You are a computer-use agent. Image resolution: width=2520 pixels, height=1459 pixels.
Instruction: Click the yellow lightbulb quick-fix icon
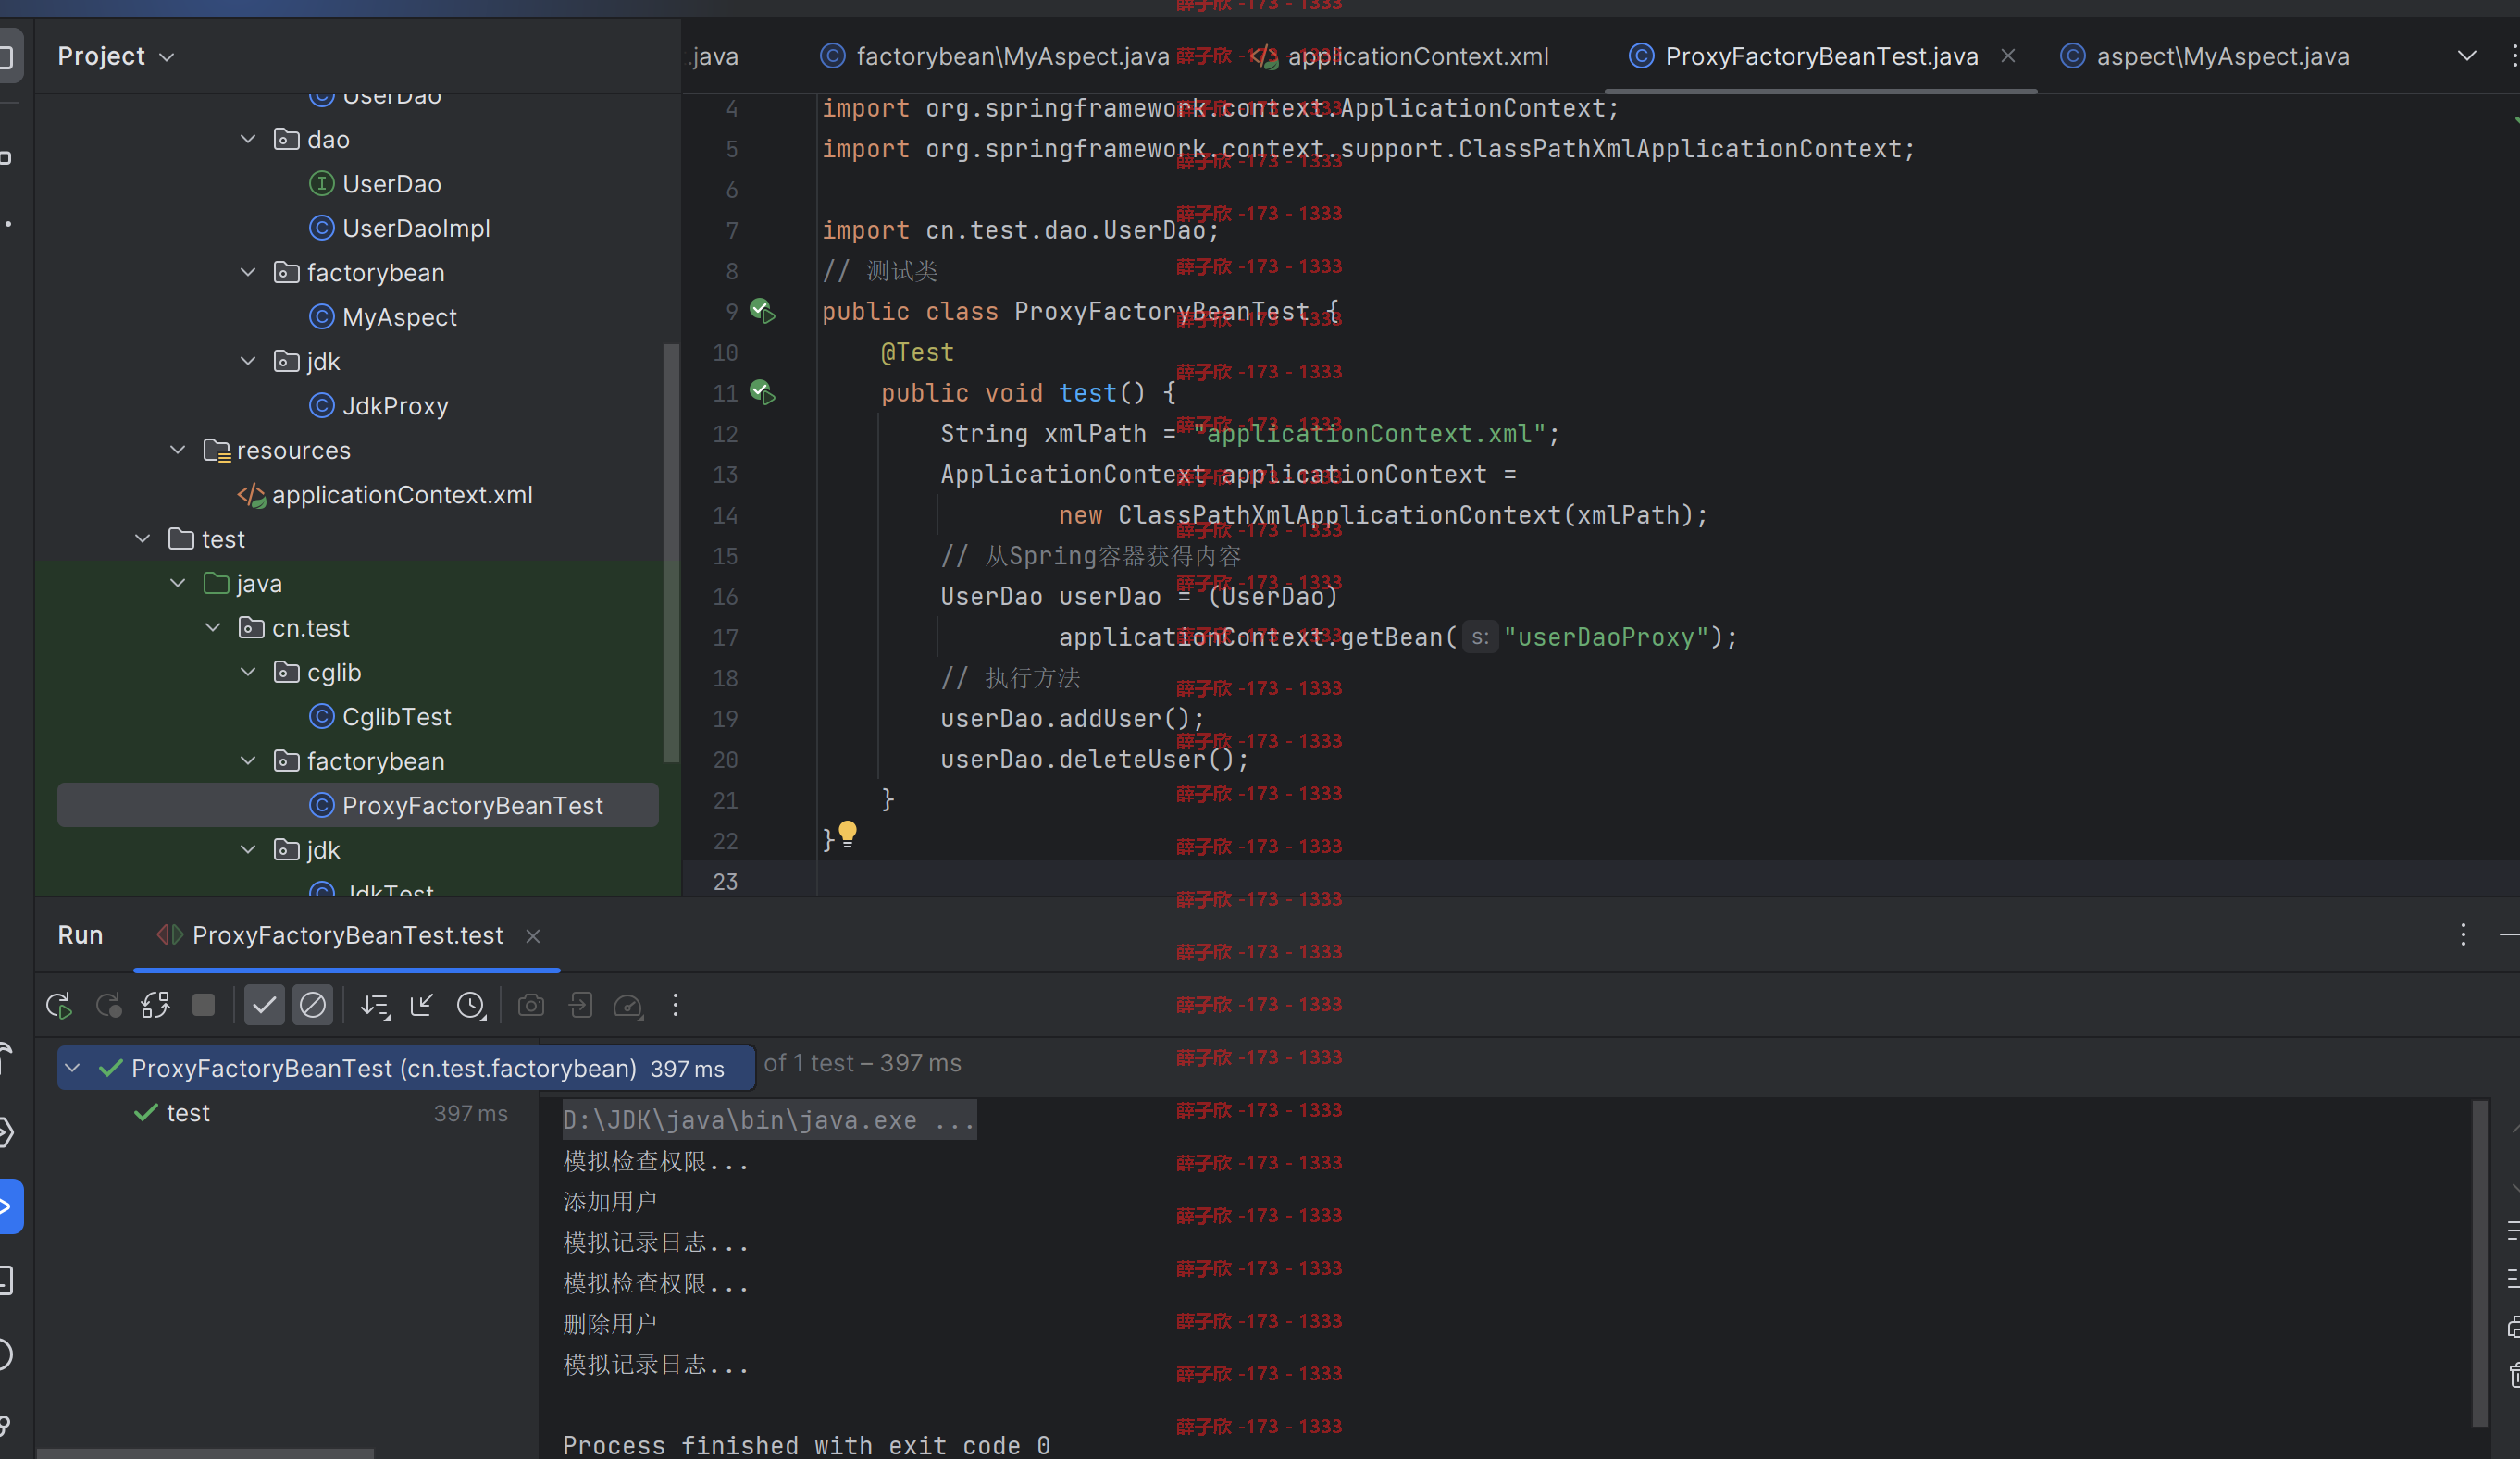847,834
